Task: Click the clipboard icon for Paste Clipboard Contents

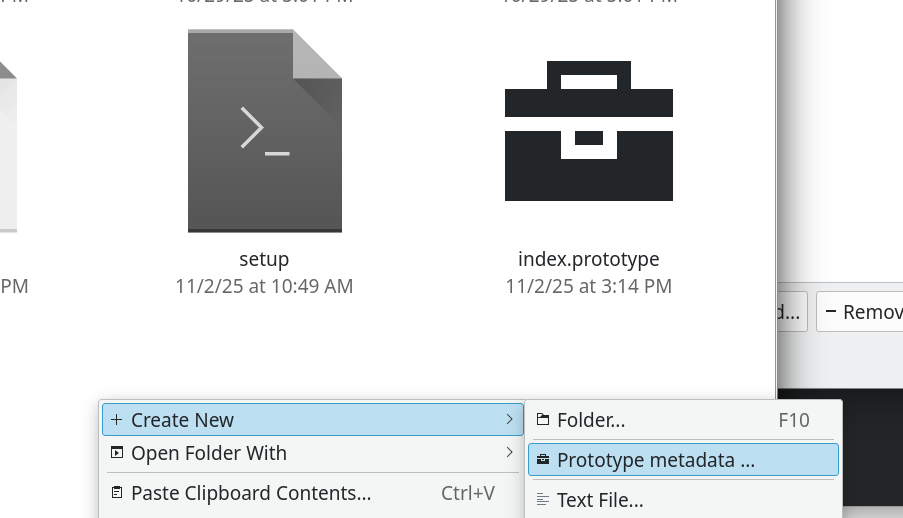Action: pyautogui.click(x=117, y=493)
